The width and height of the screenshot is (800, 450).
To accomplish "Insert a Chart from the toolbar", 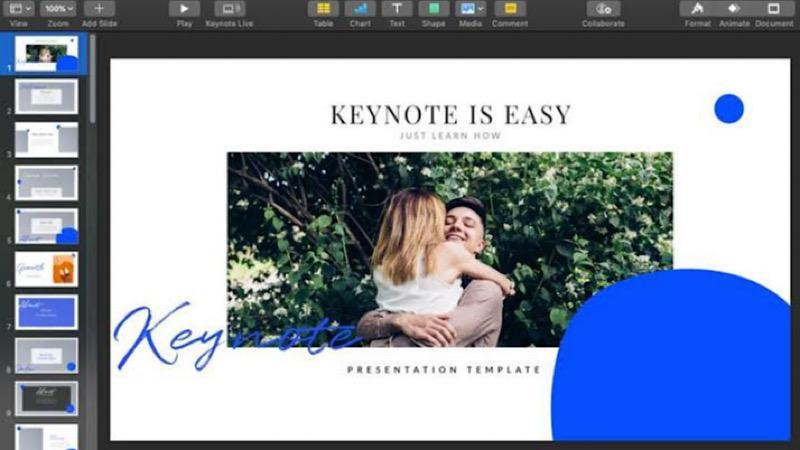I will [x=360, y=9].
